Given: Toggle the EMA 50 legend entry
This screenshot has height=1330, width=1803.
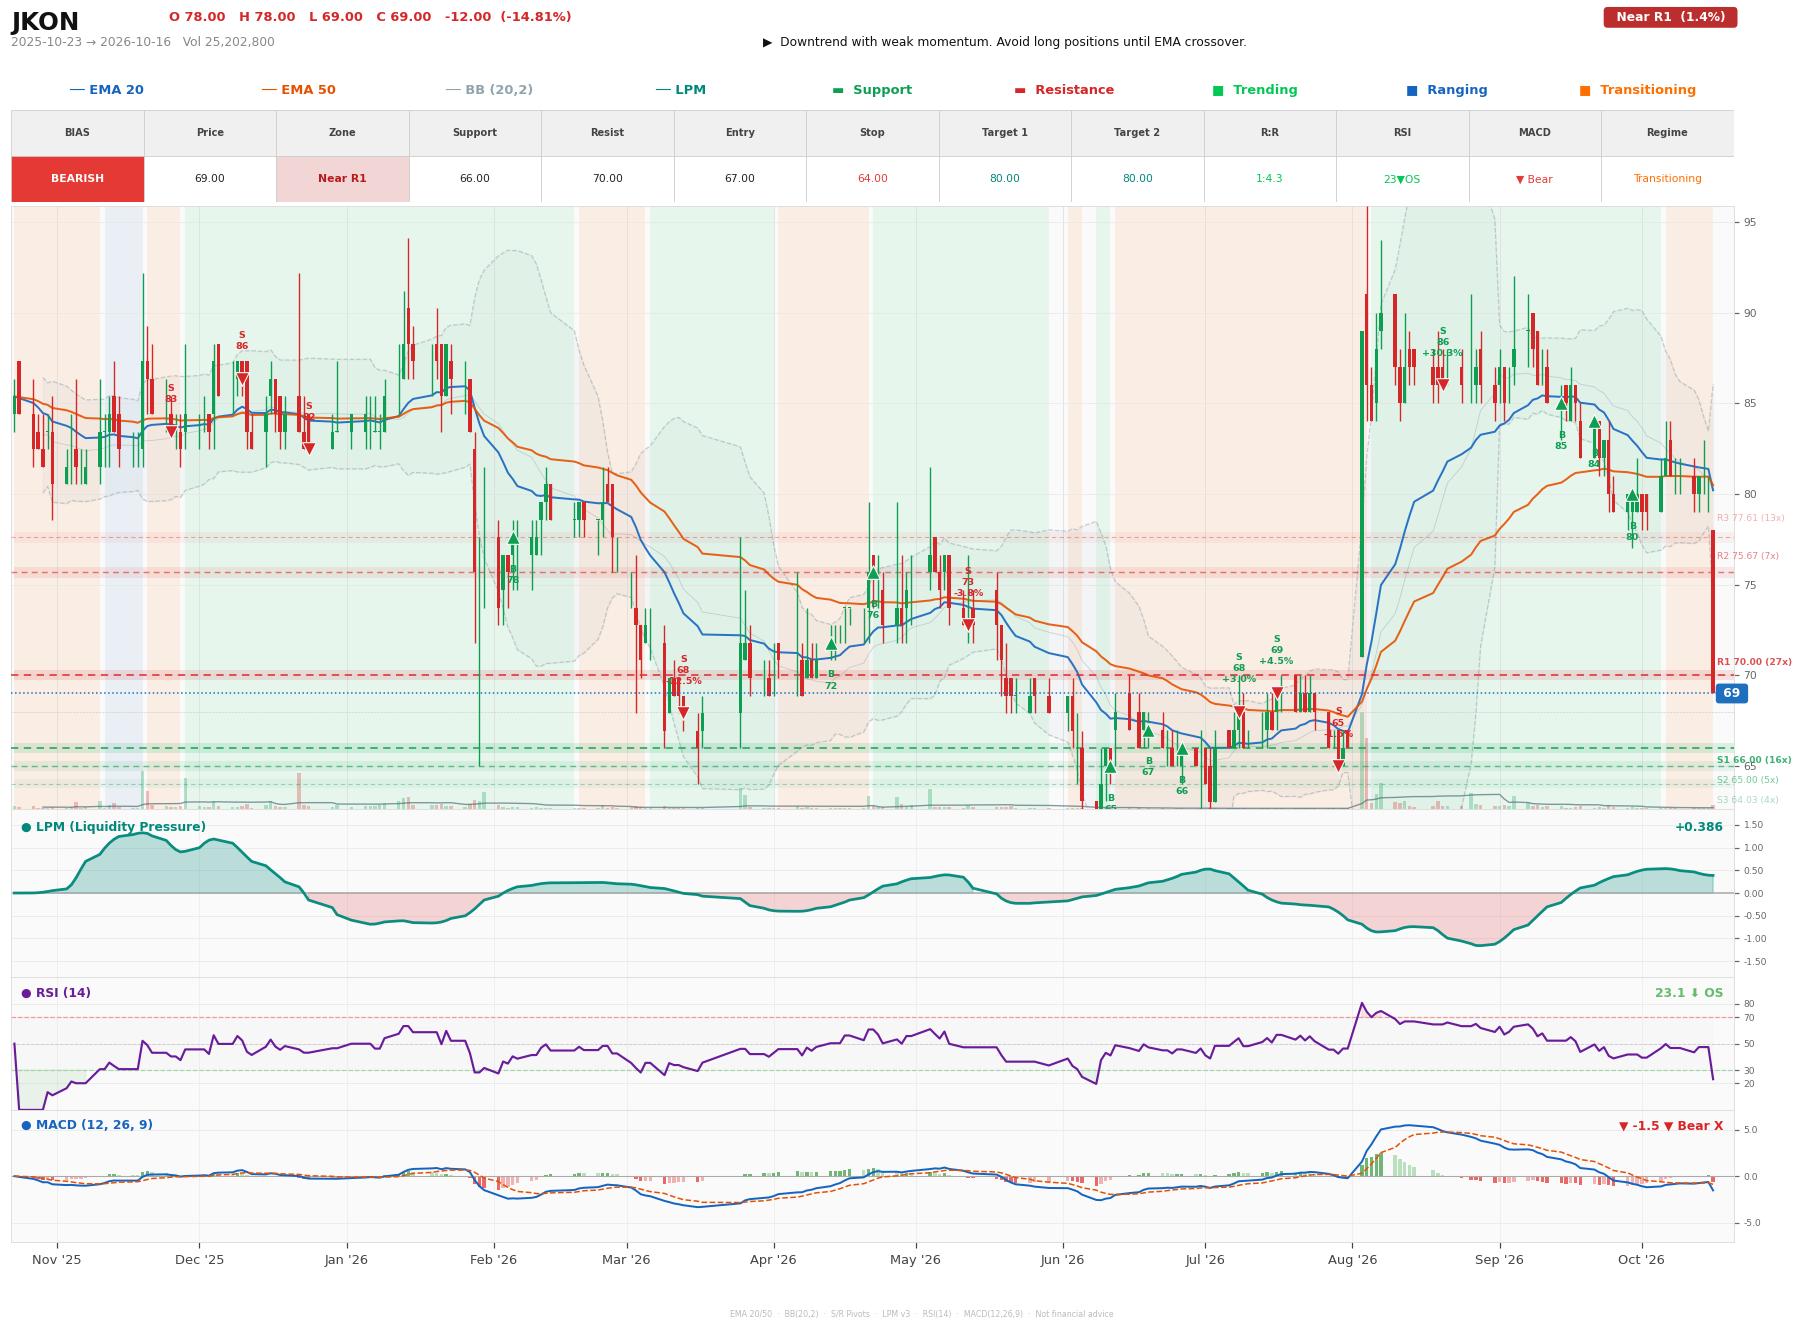Looking at the screenshot, I should (x=299, y=90).
